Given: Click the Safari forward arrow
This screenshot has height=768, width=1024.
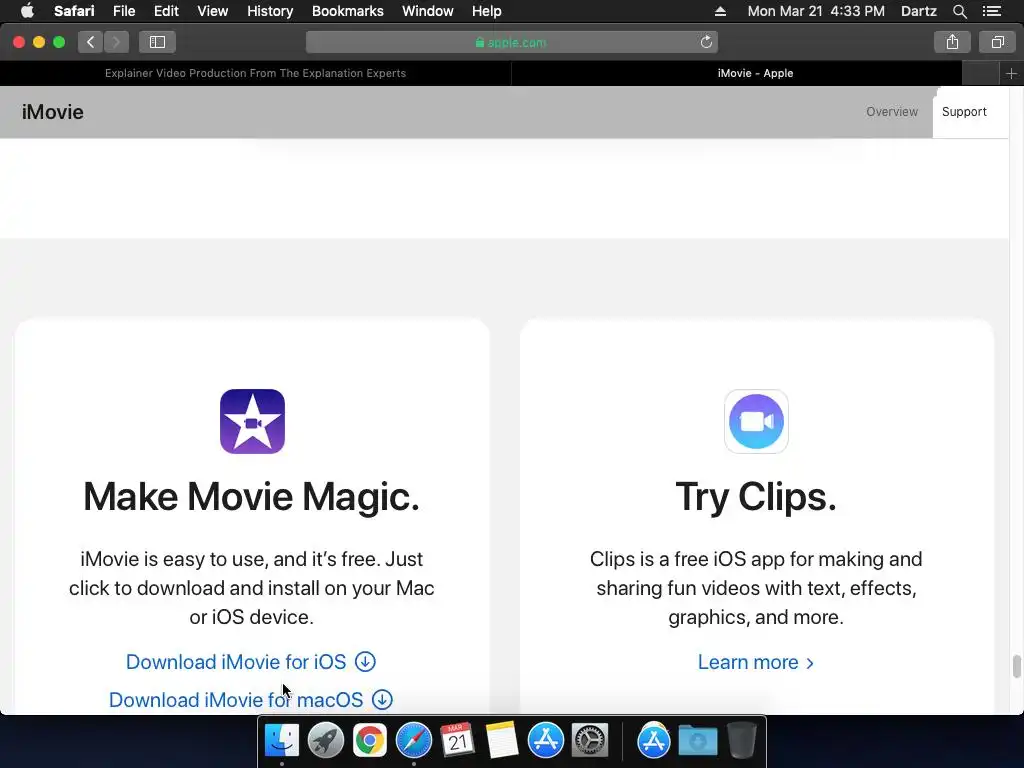Looking at the screenshot, I should click(x=116, y=42).
